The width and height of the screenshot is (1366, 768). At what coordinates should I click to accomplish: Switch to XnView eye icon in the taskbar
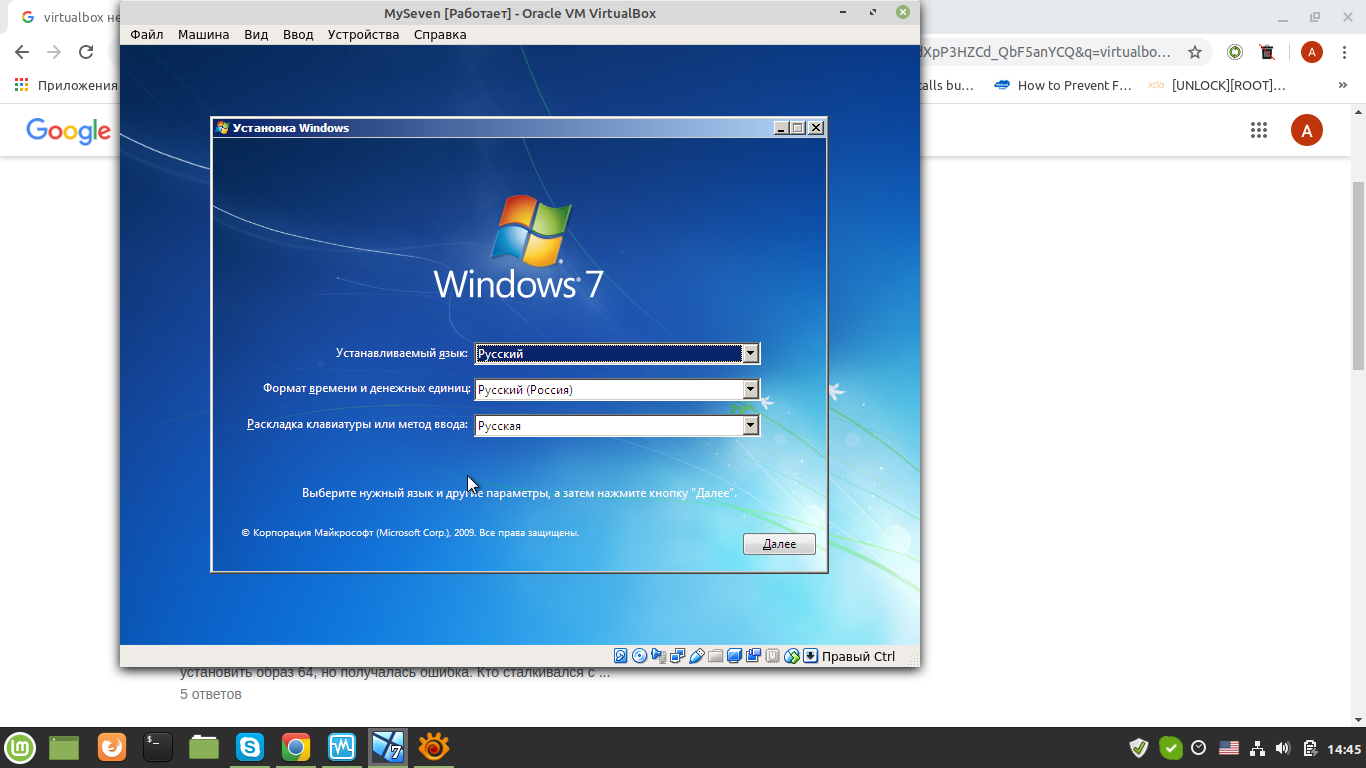(434, 747)
